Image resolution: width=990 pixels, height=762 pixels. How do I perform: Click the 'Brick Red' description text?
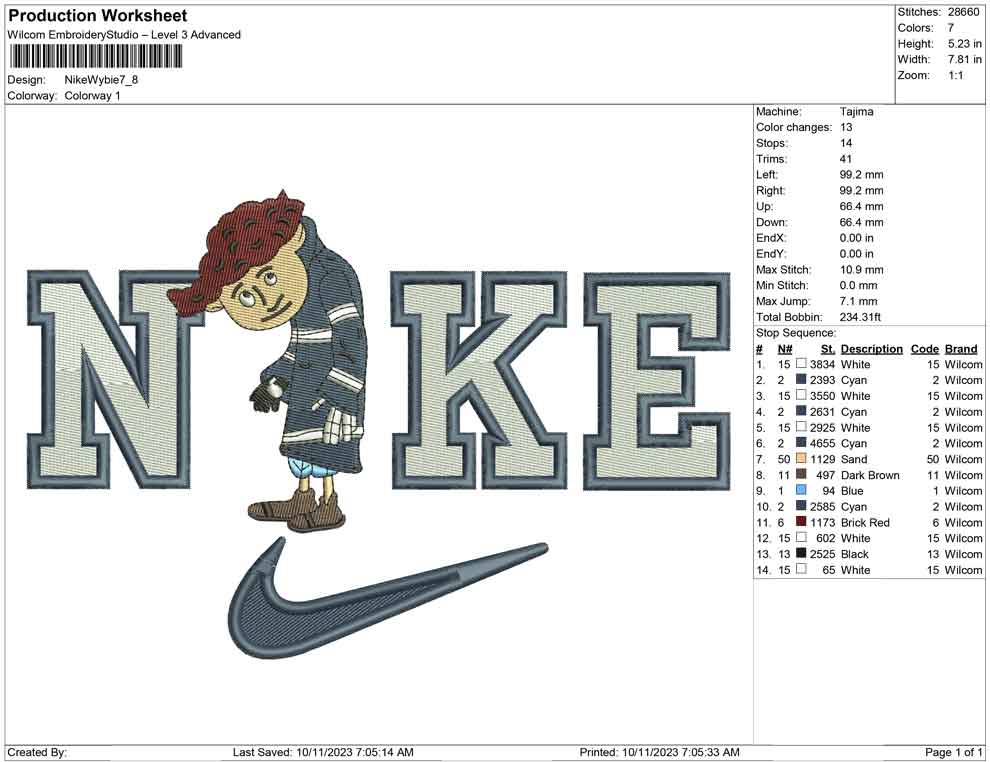865,522
